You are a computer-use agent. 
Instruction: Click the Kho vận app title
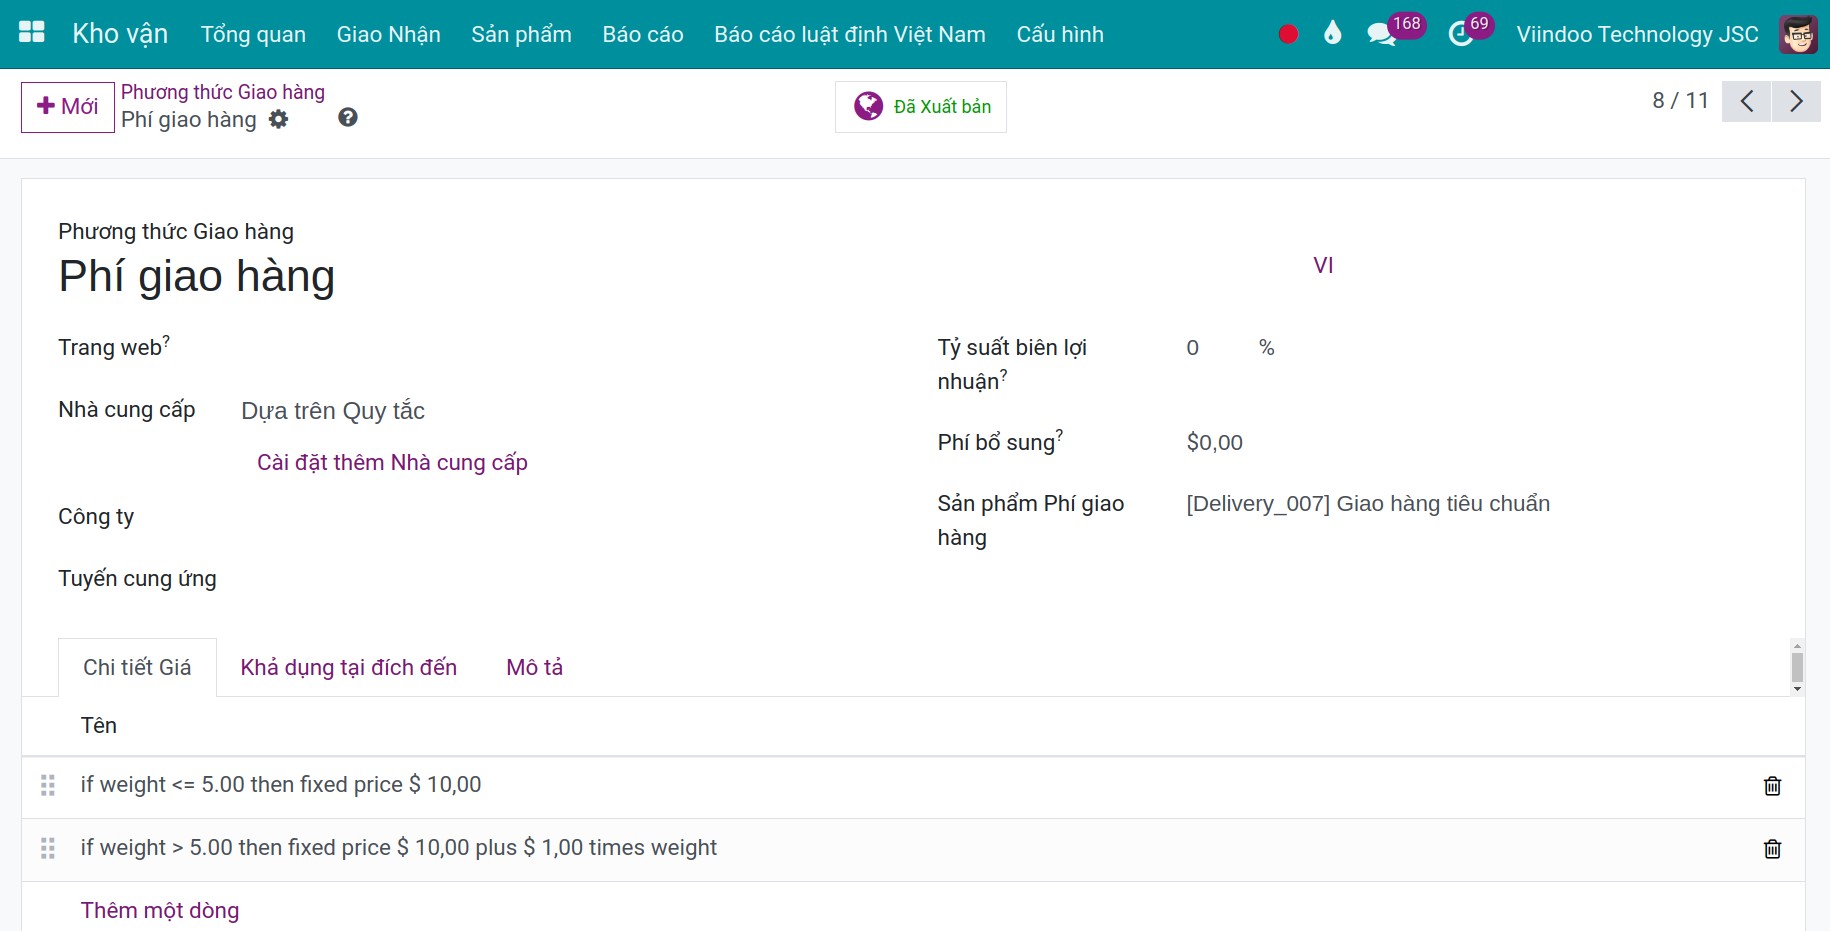[120, 34]
